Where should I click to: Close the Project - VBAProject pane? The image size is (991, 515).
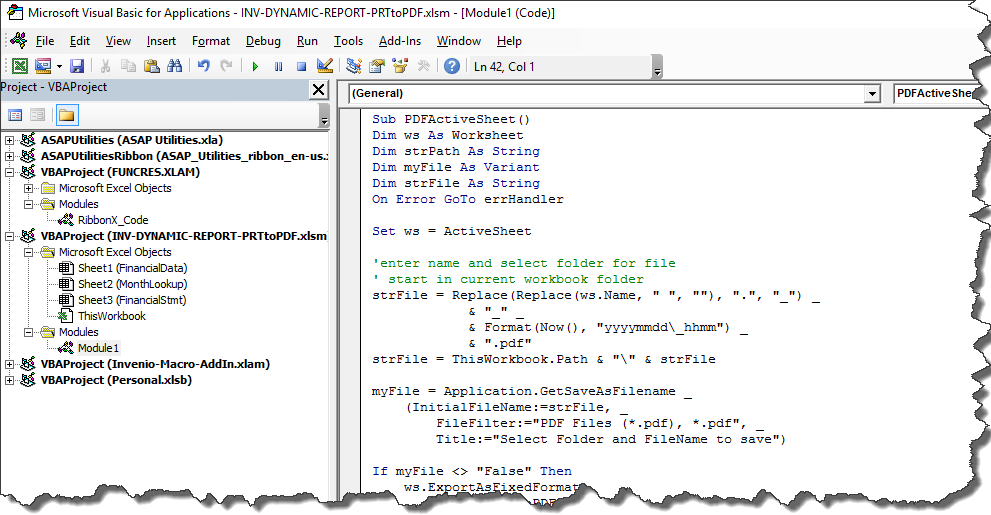coord(319,90)
